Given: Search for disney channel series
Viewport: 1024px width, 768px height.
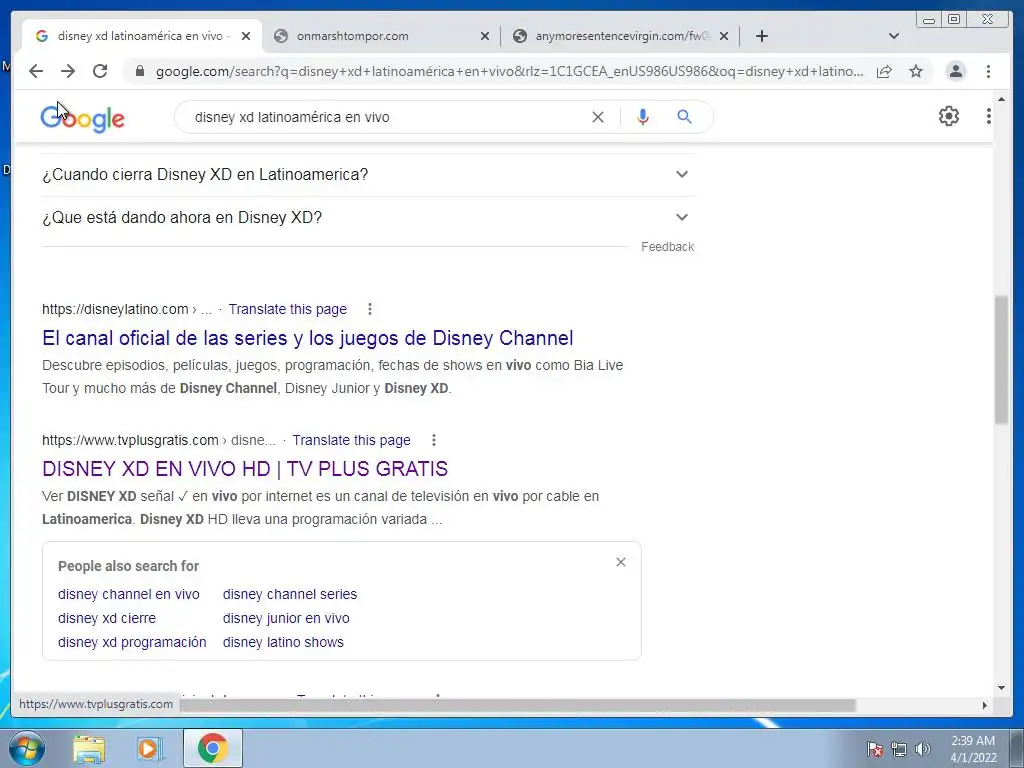Looking at the screenshot, I should tap(290, 594).
